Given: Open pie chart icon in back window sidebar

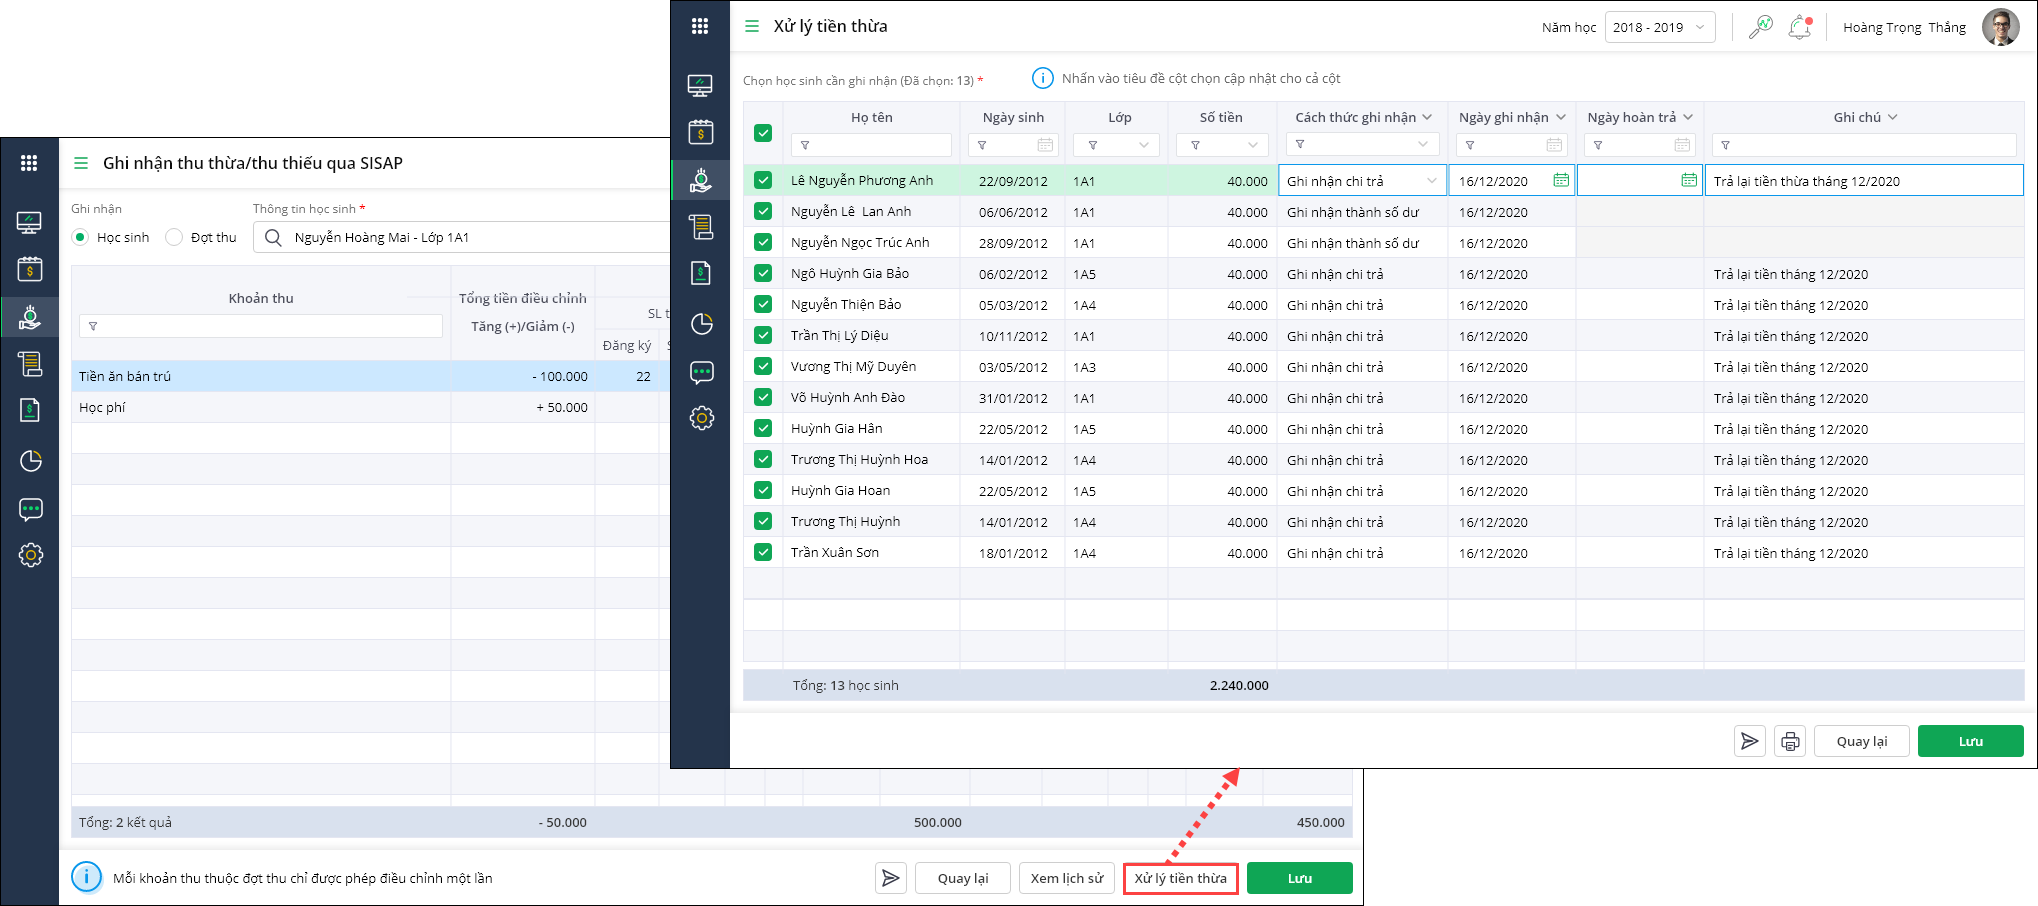Looking at the screenshot, I should pos(31,461).
